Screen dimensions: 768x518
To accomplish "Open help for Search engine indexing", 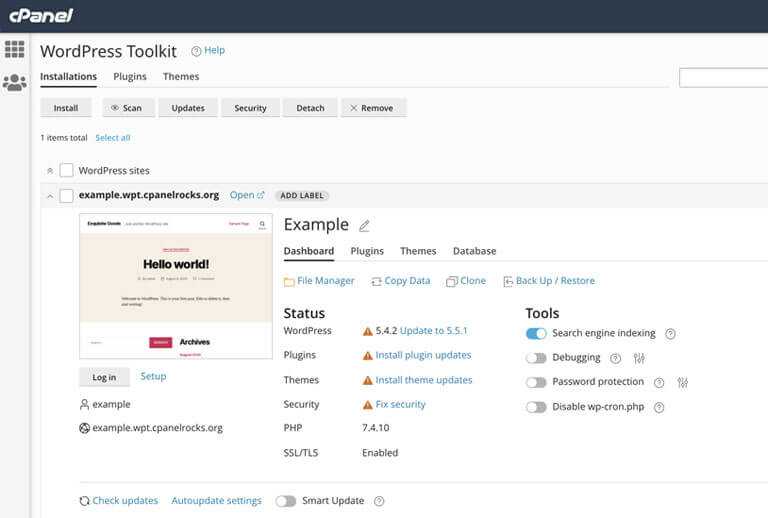I will (670, 334).
